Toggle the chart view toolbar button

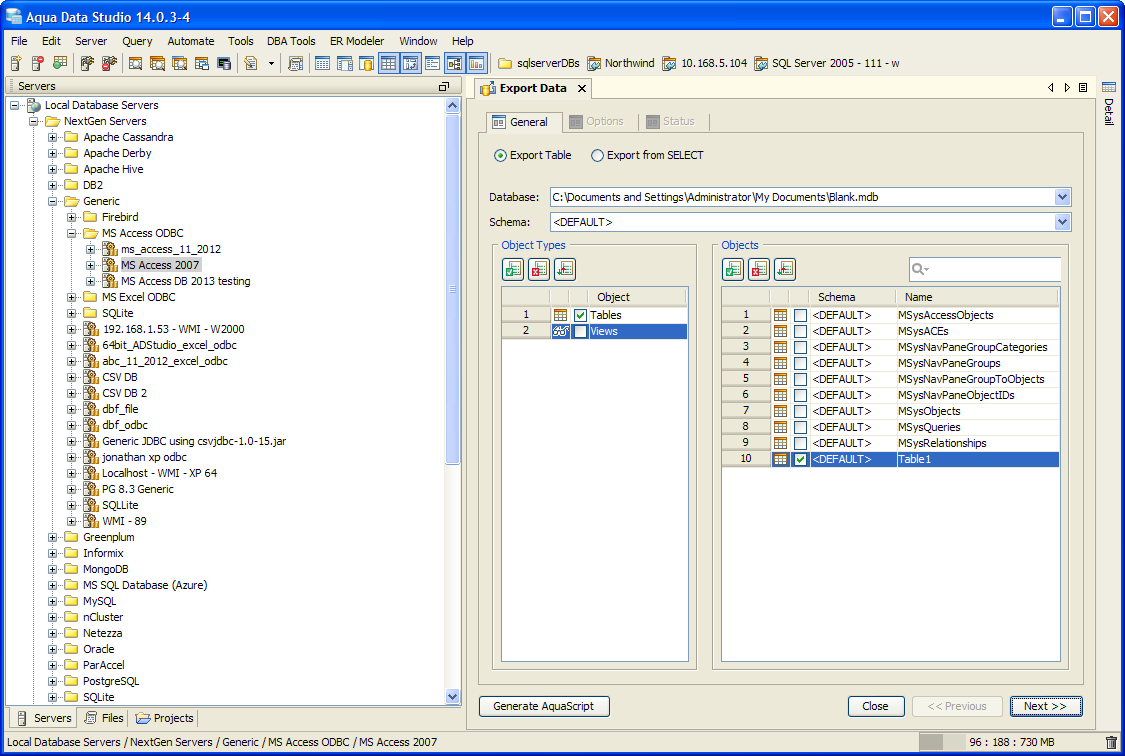pos(476,64)
